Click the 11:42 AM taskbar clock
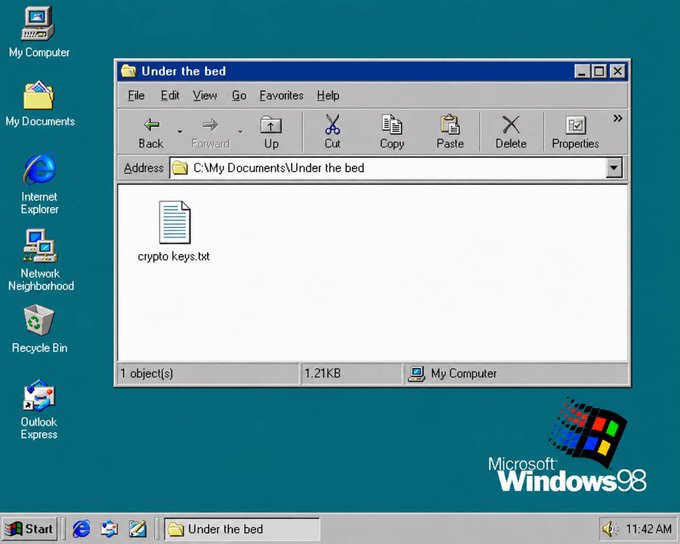This screenshot has width=680, height=544. 648,529
